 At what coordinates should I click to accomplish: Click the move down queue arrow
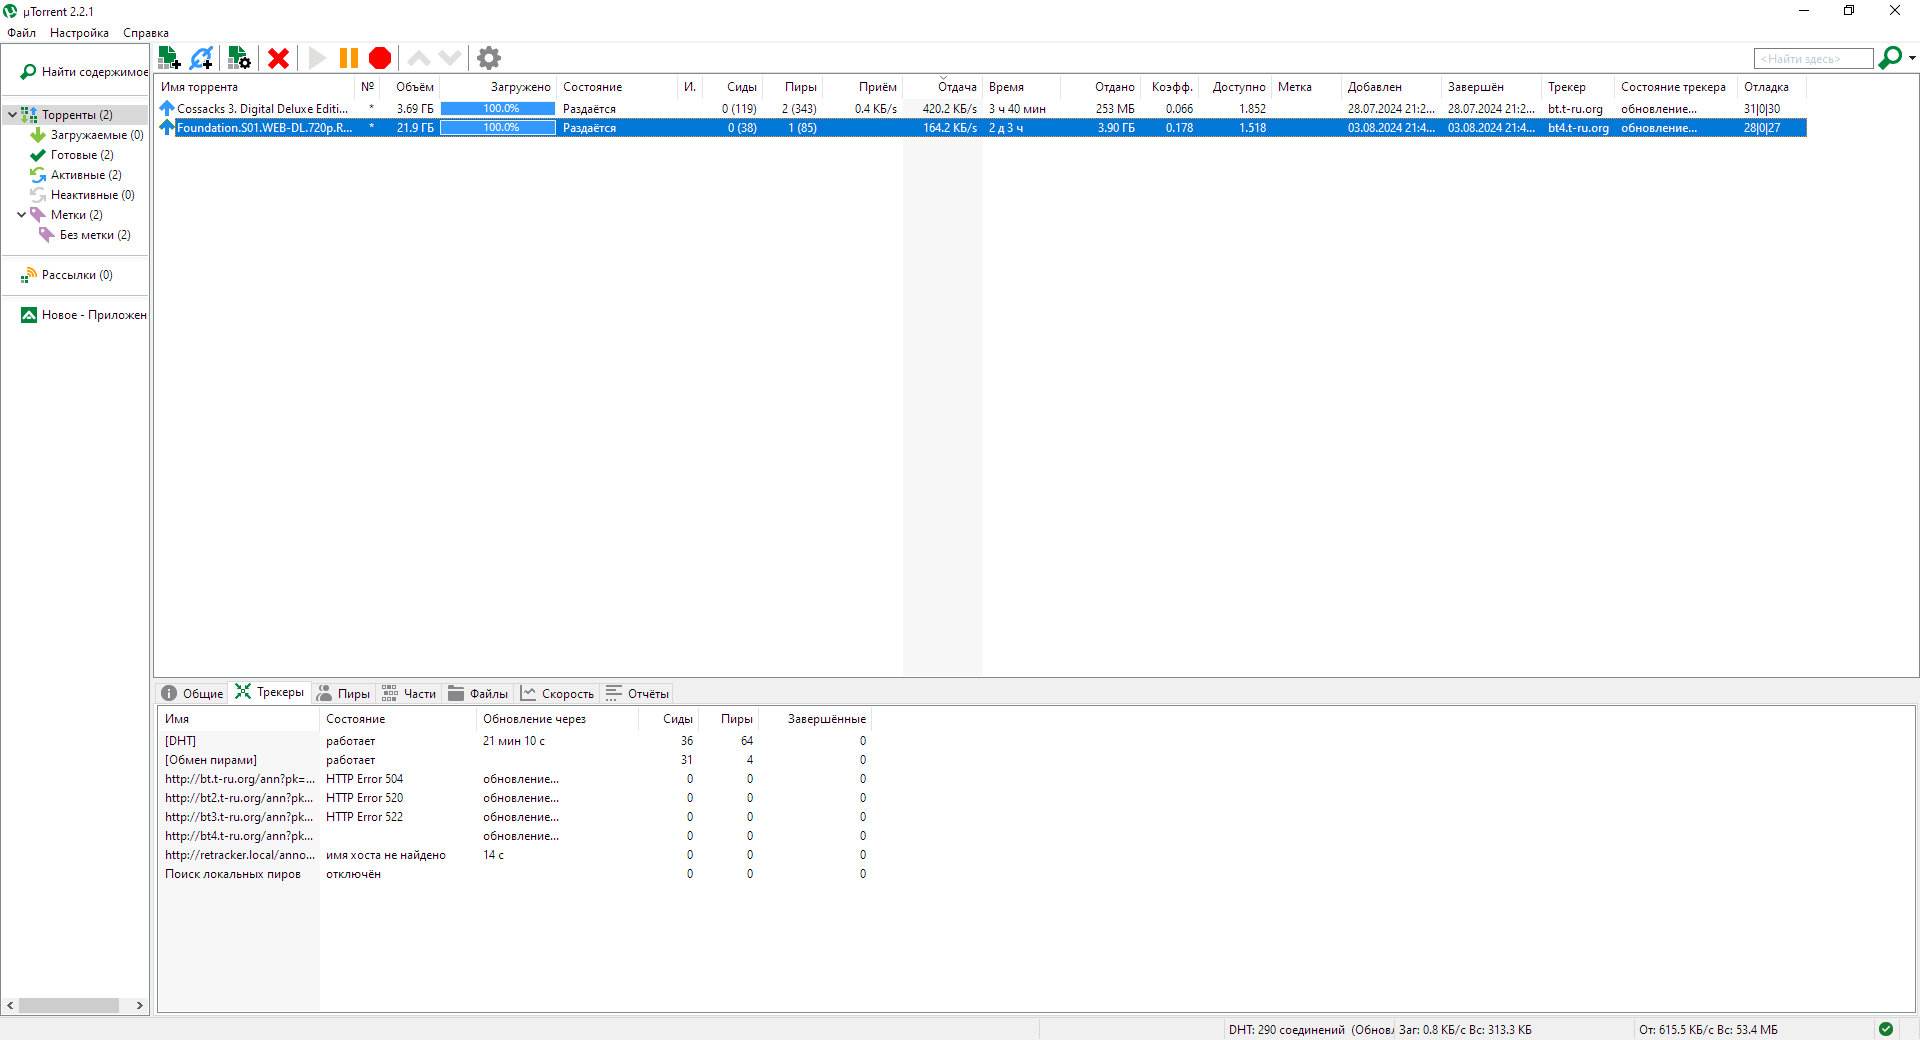[x=450, y=58]
